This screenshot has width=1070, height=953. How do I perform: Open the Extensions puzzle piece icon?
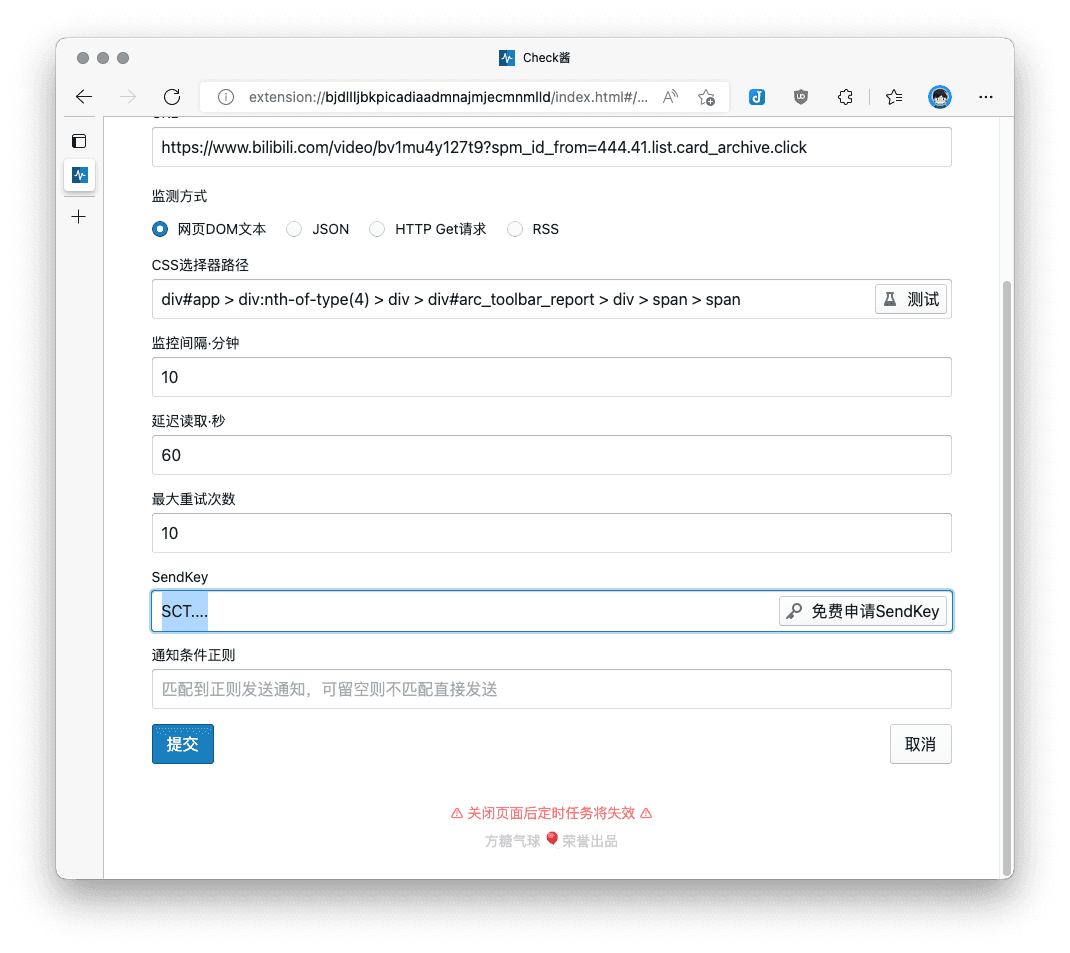coord(845,97)
